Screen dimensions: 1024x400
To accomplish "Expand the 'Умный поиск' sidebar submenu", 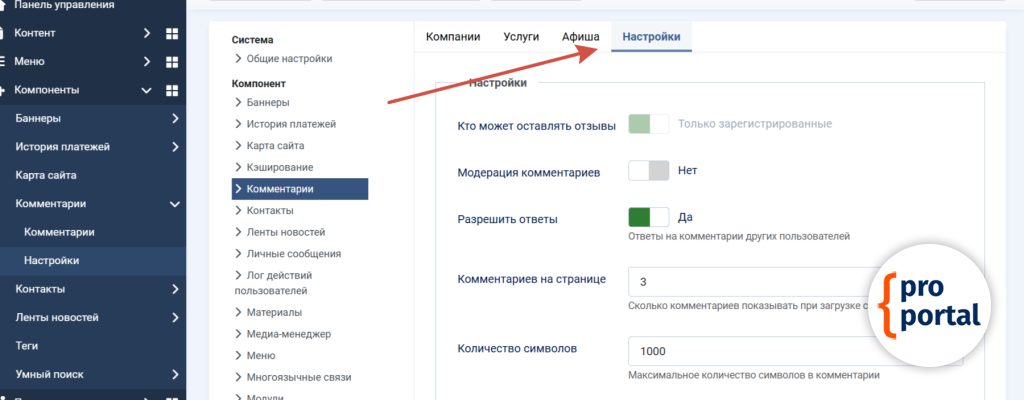I will (175, 375).
